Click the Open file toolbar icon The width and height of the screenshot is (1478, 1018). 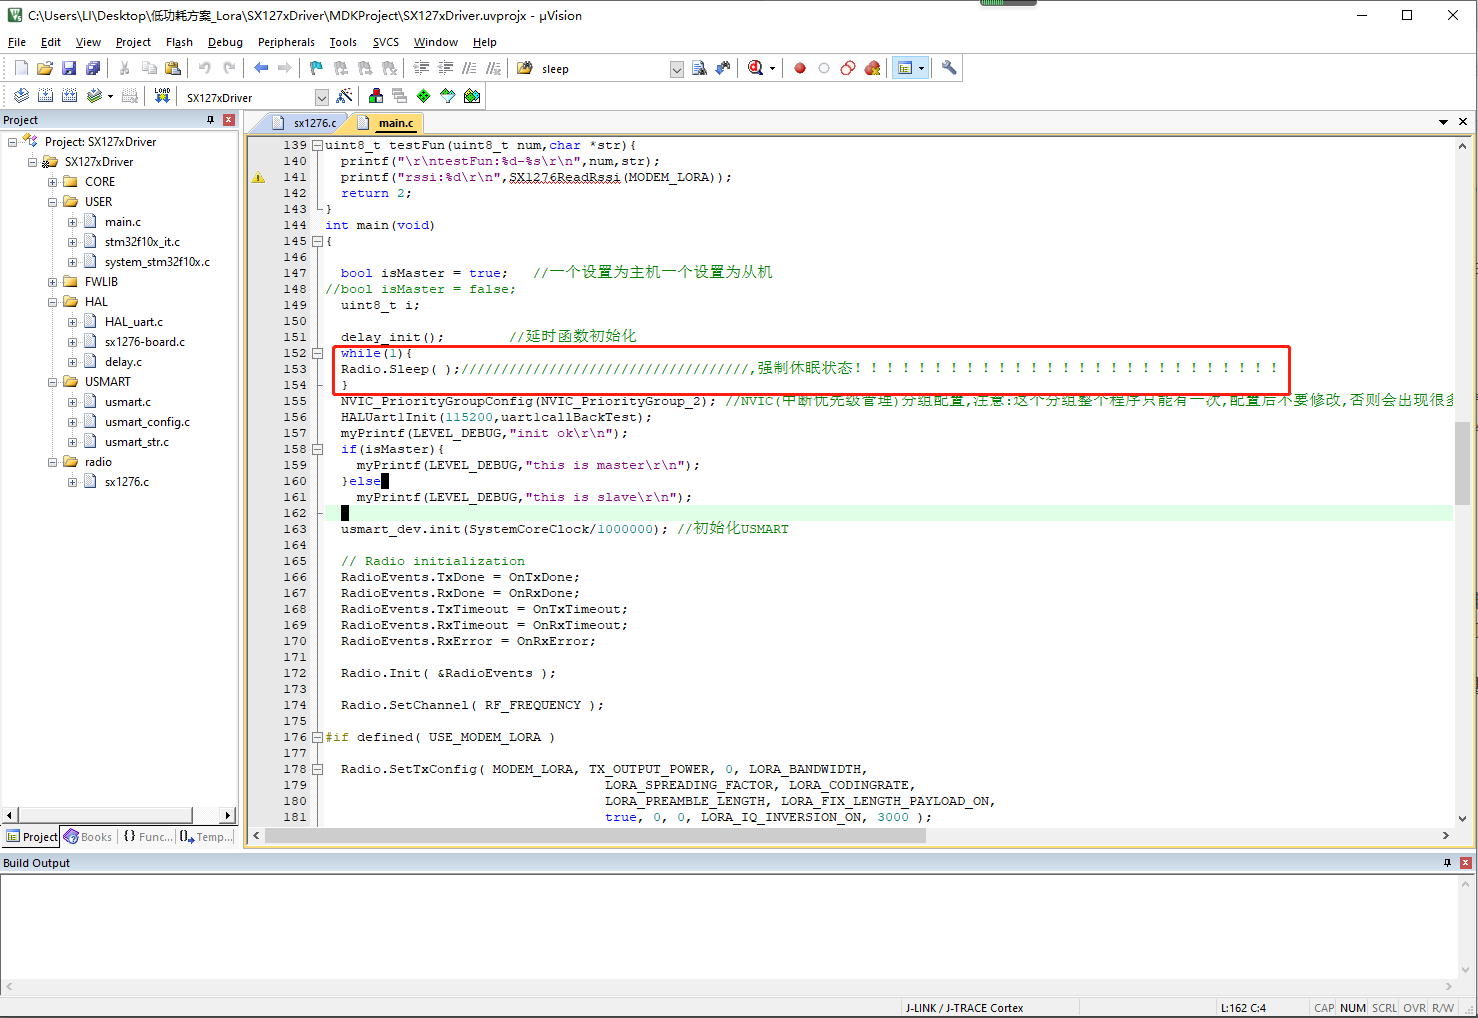pyautogui.click(x=45, y=68)
